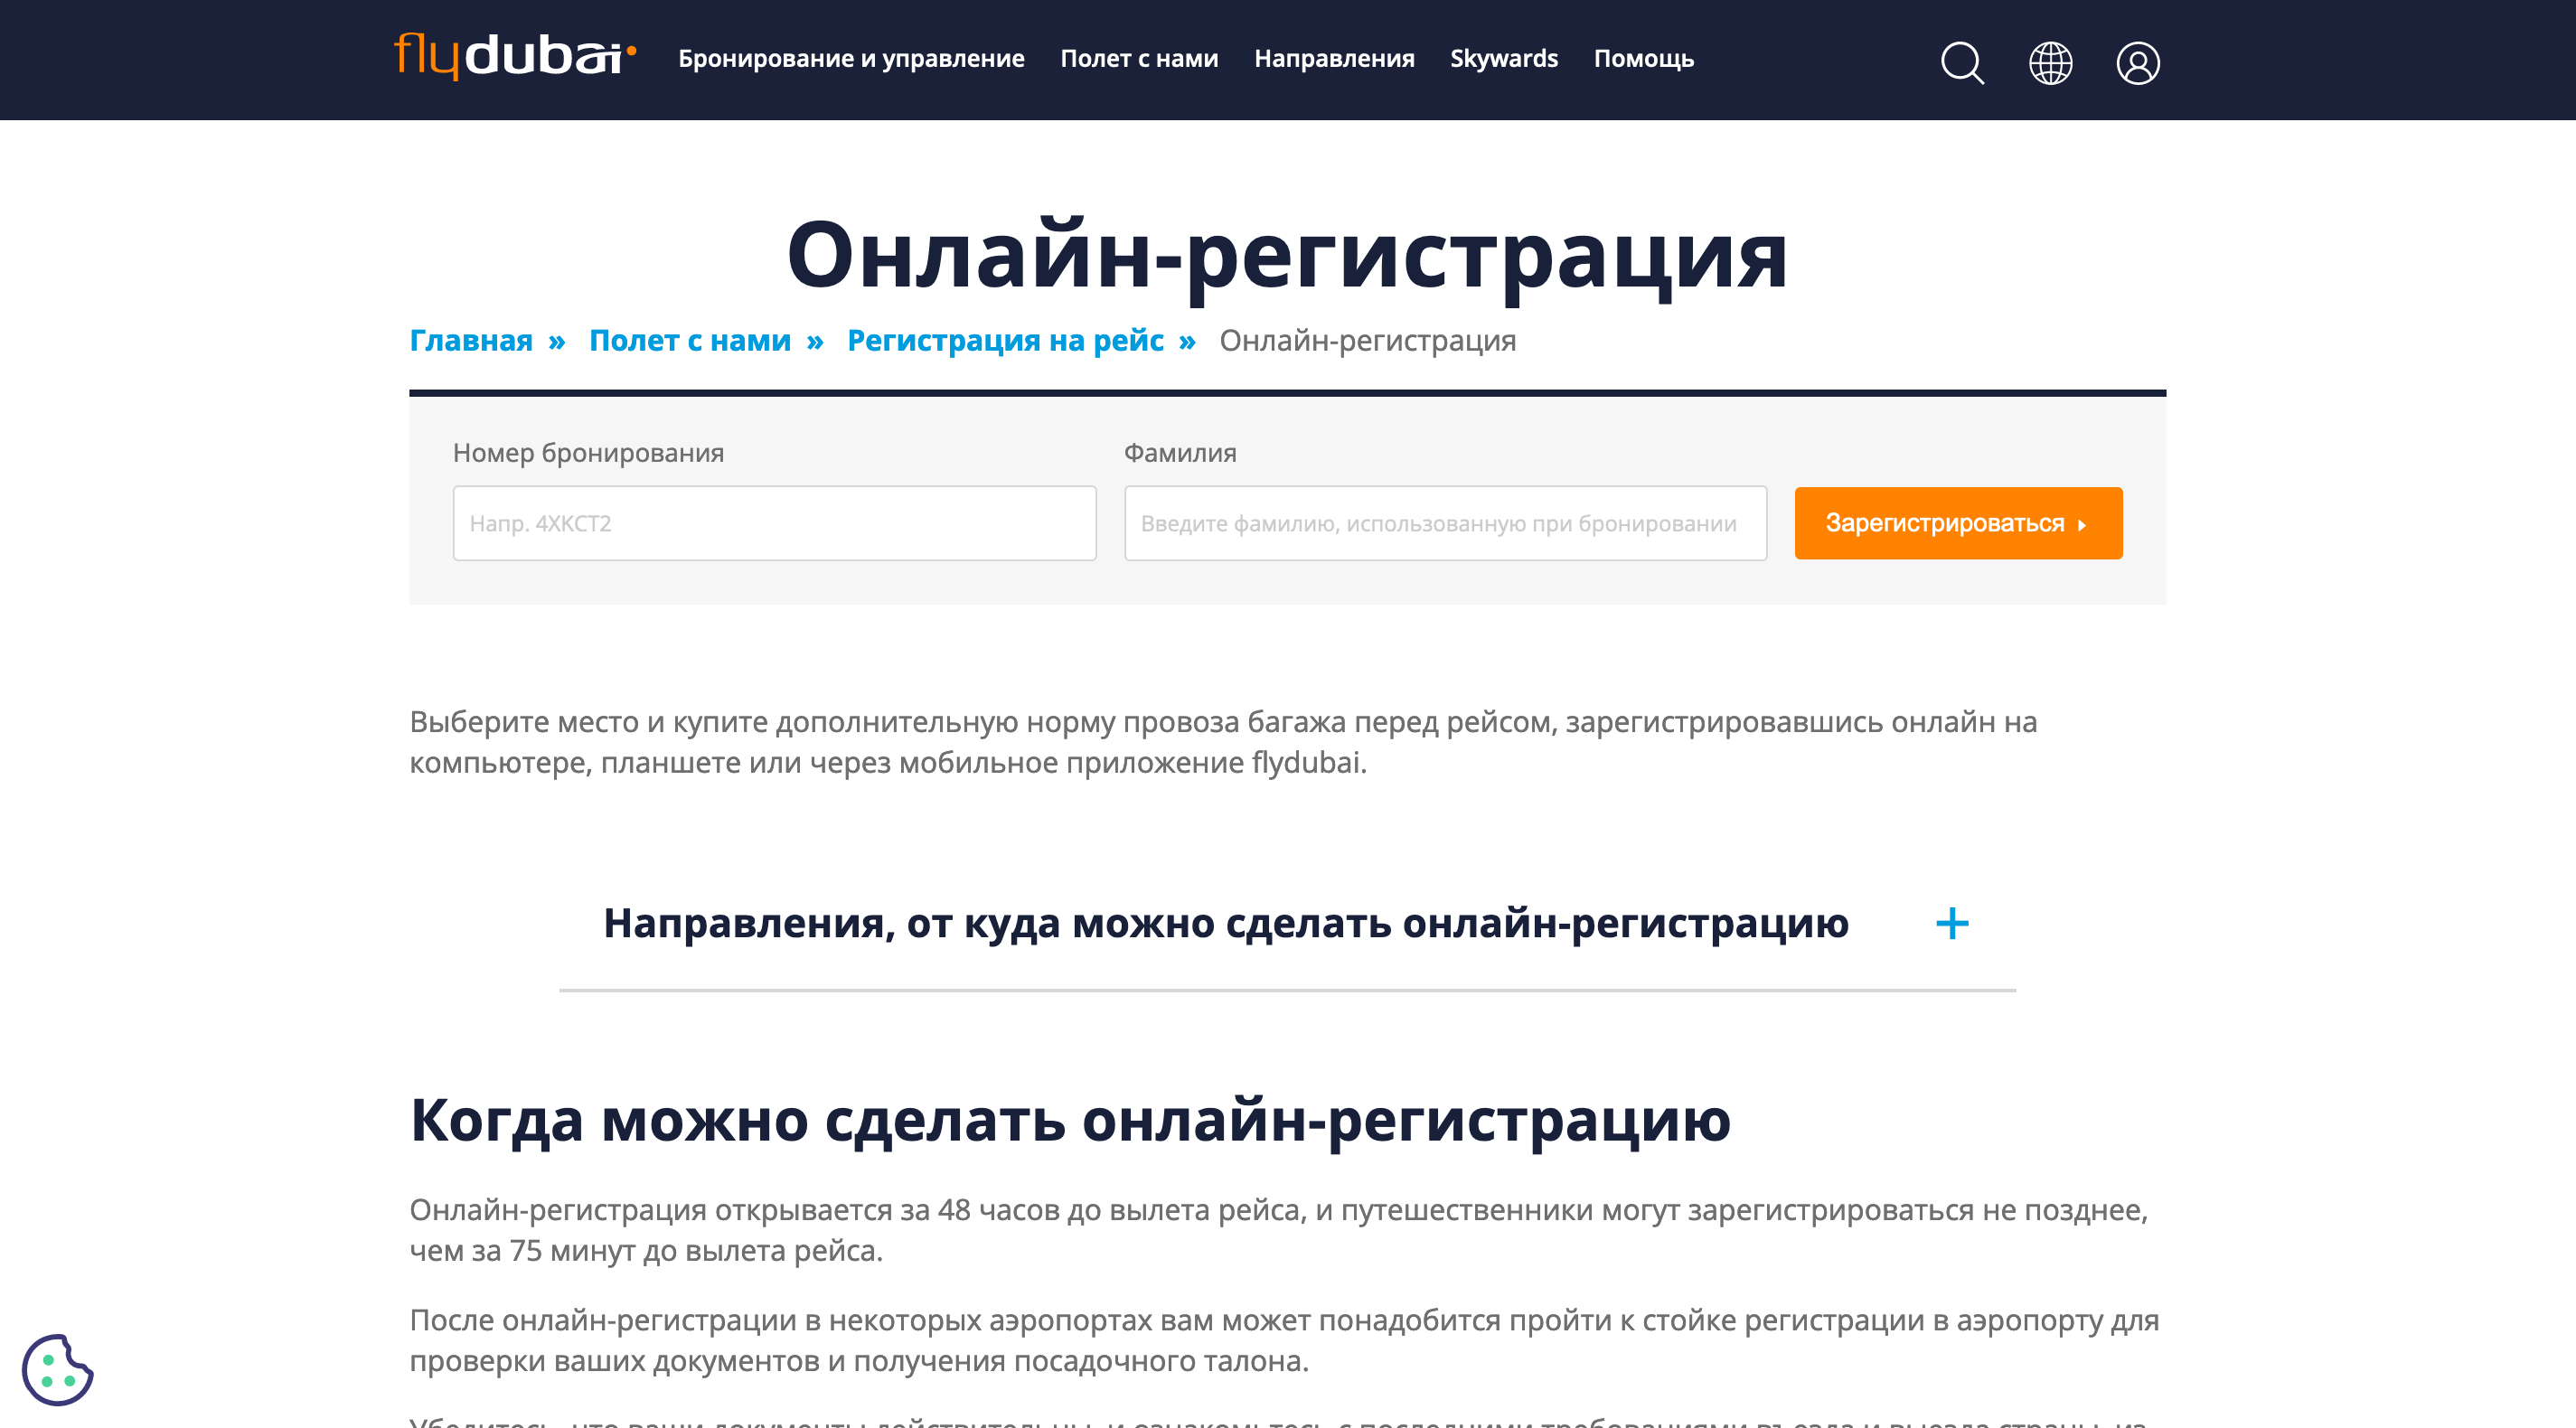
Task: Click the current breadcrumb Онлайн-регистрация text
Action: coord(1367,340)
